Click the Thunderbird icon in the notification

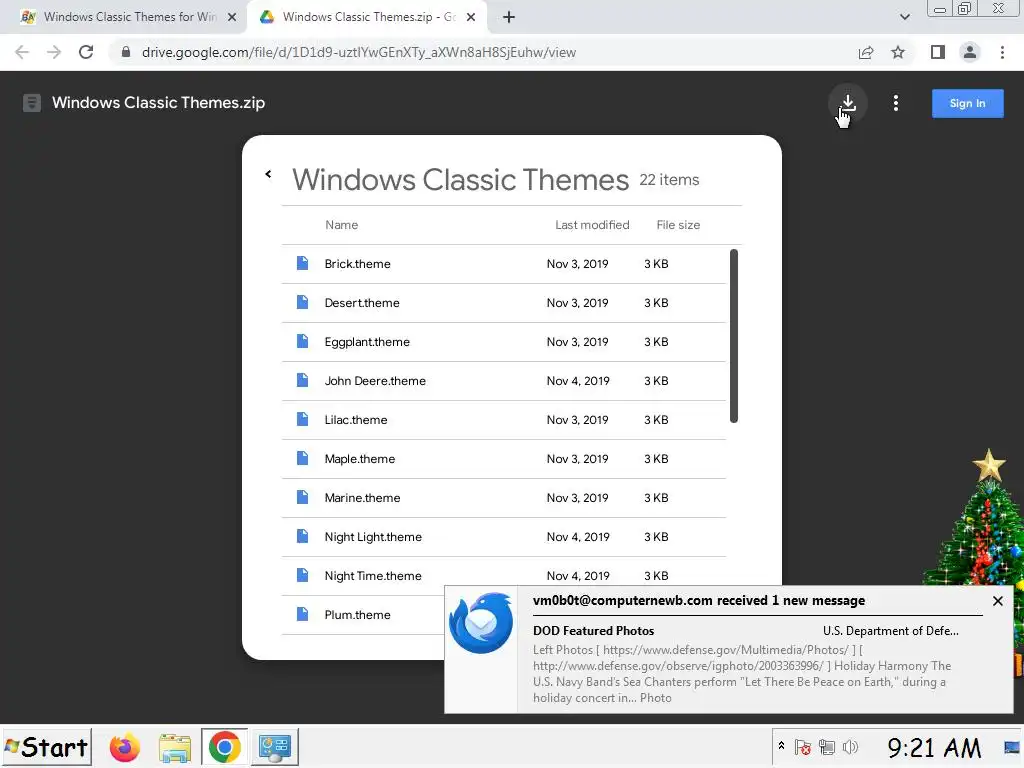point(481,623)
